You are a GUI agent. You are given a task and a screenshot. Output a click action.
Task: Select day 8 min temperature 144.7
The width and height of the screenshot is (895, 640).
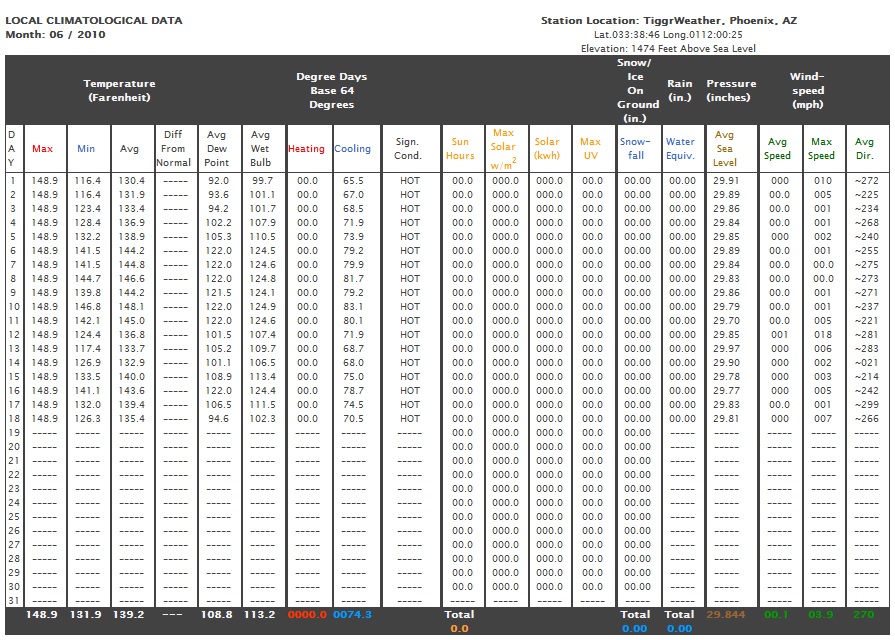(x=88, y=279)
